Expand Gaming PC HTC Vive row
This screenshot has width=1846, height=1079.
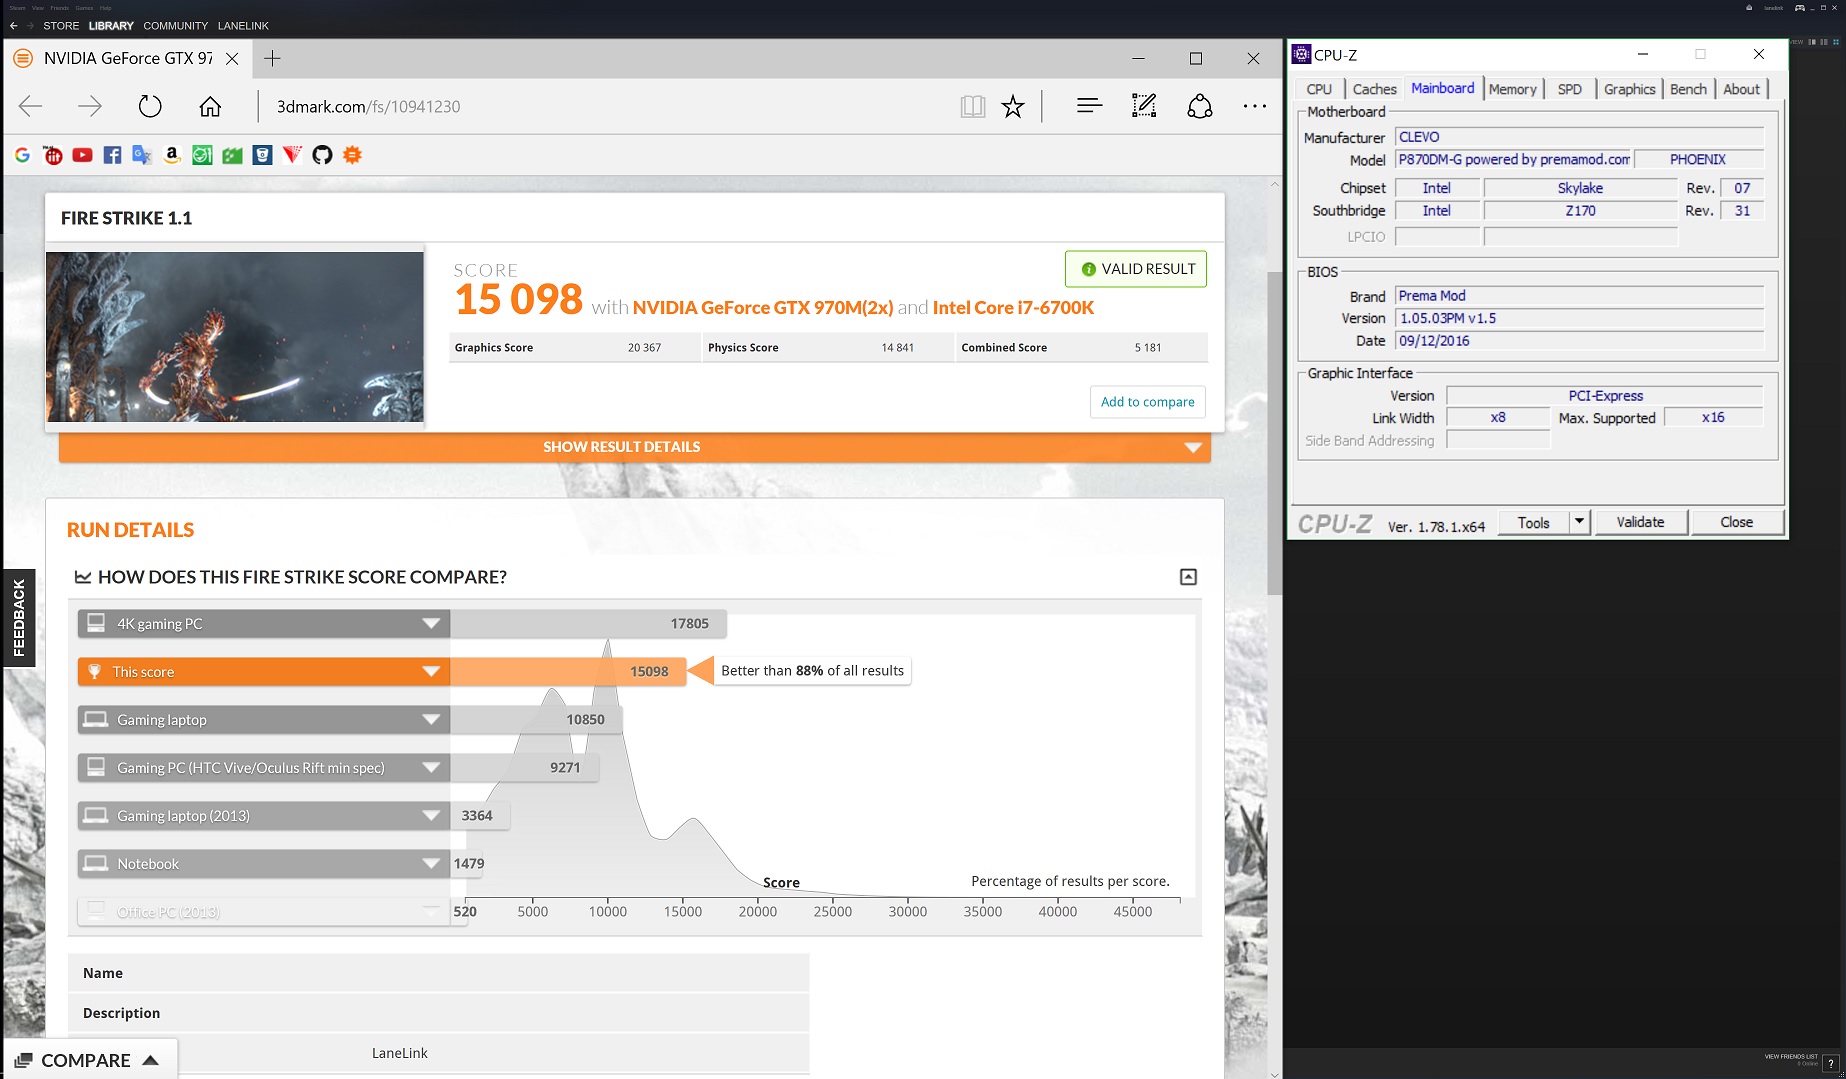pyautogui.click(x=431, y=767)
